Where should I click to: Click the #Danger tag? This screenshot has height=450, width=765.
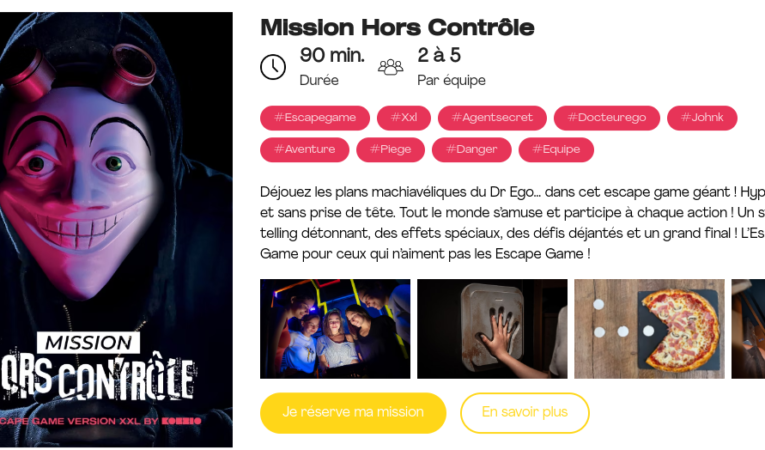[x=471, y=149]
